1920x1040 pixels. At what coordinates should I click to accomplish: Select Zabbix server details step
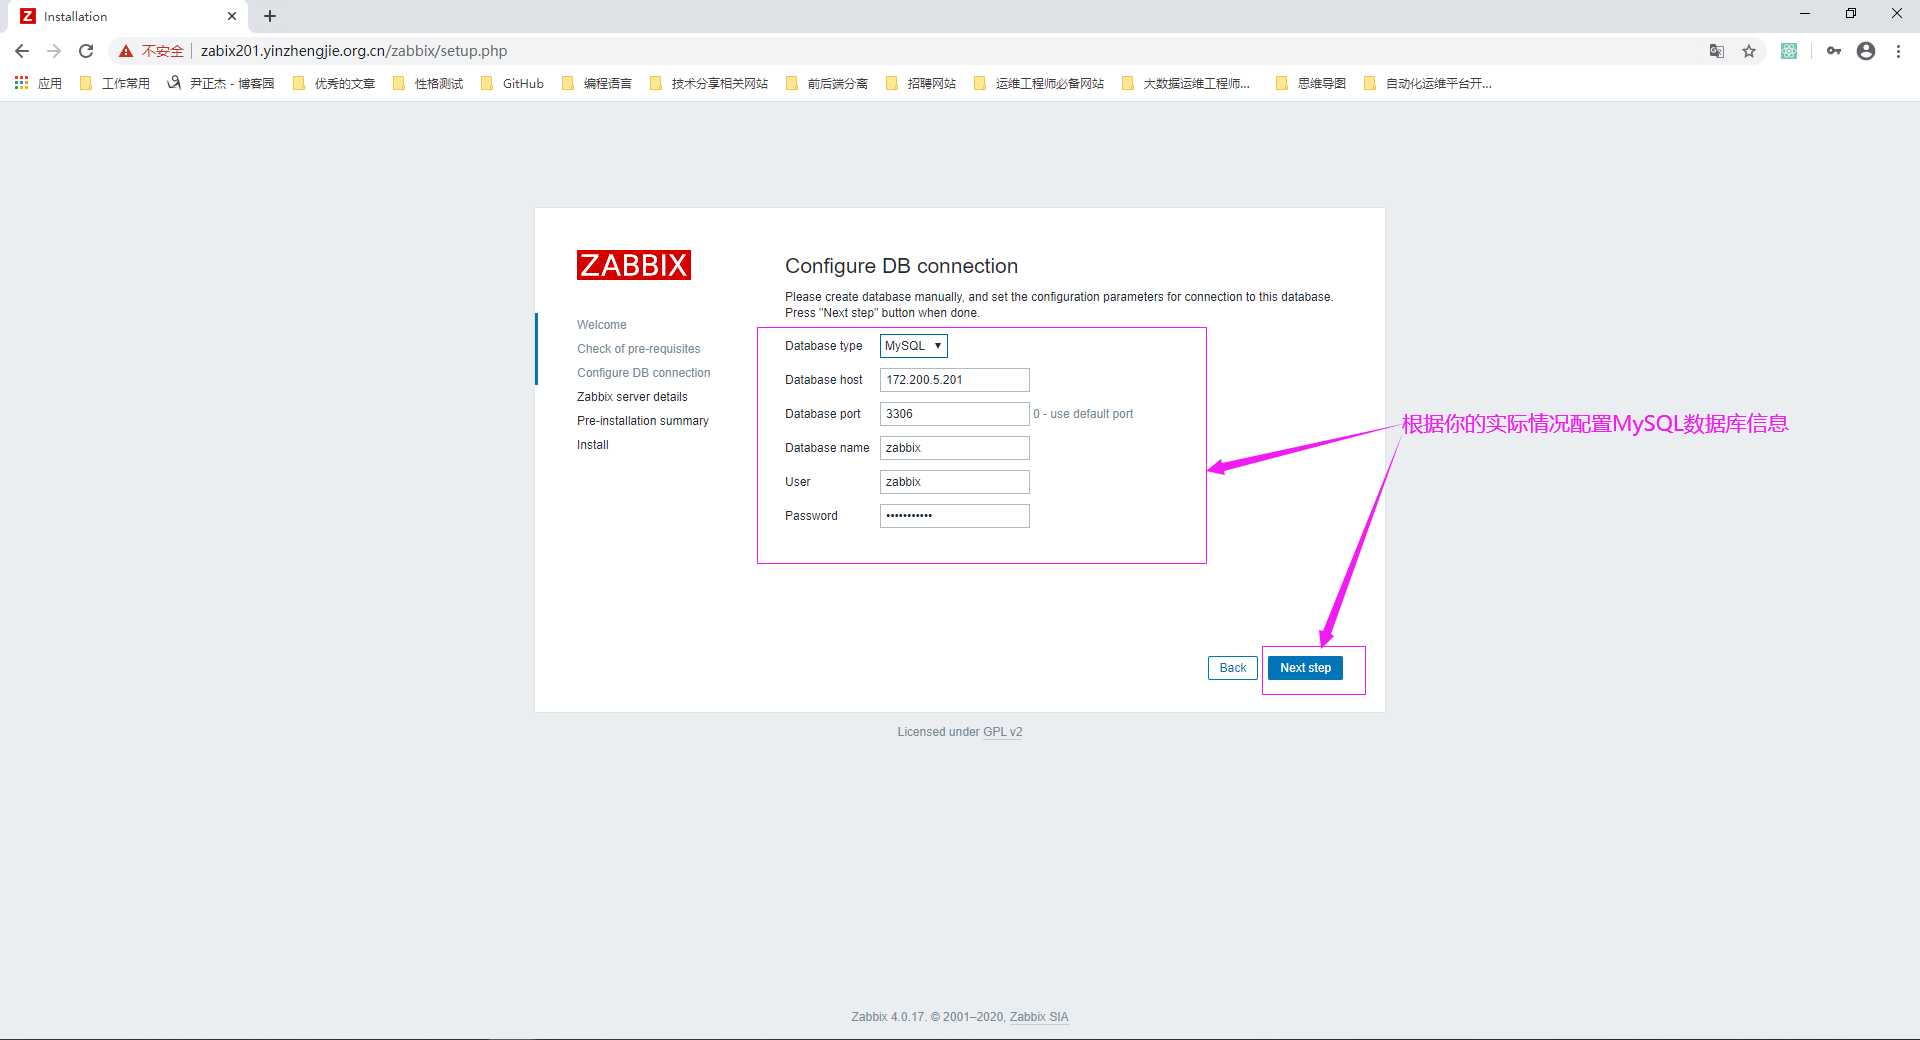point(632,397)
